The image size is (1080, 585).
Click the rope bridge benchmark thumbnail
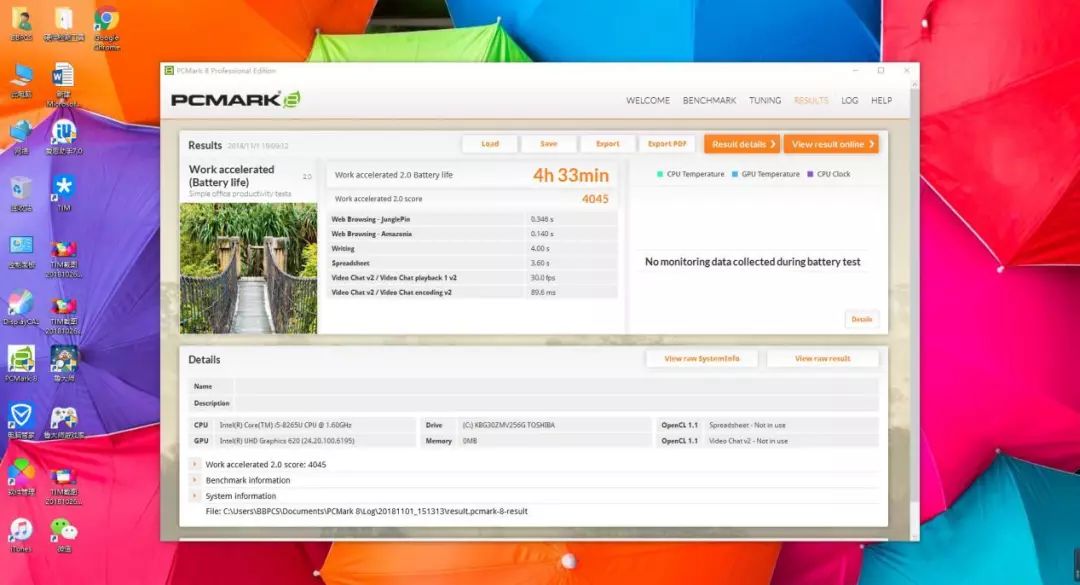click(x=249, y=268)
